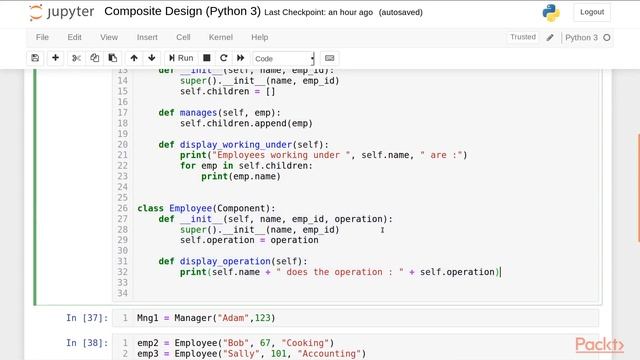This screenshot has height=360, width=640.
Task: Open the File menu
Action: [42, 37]
